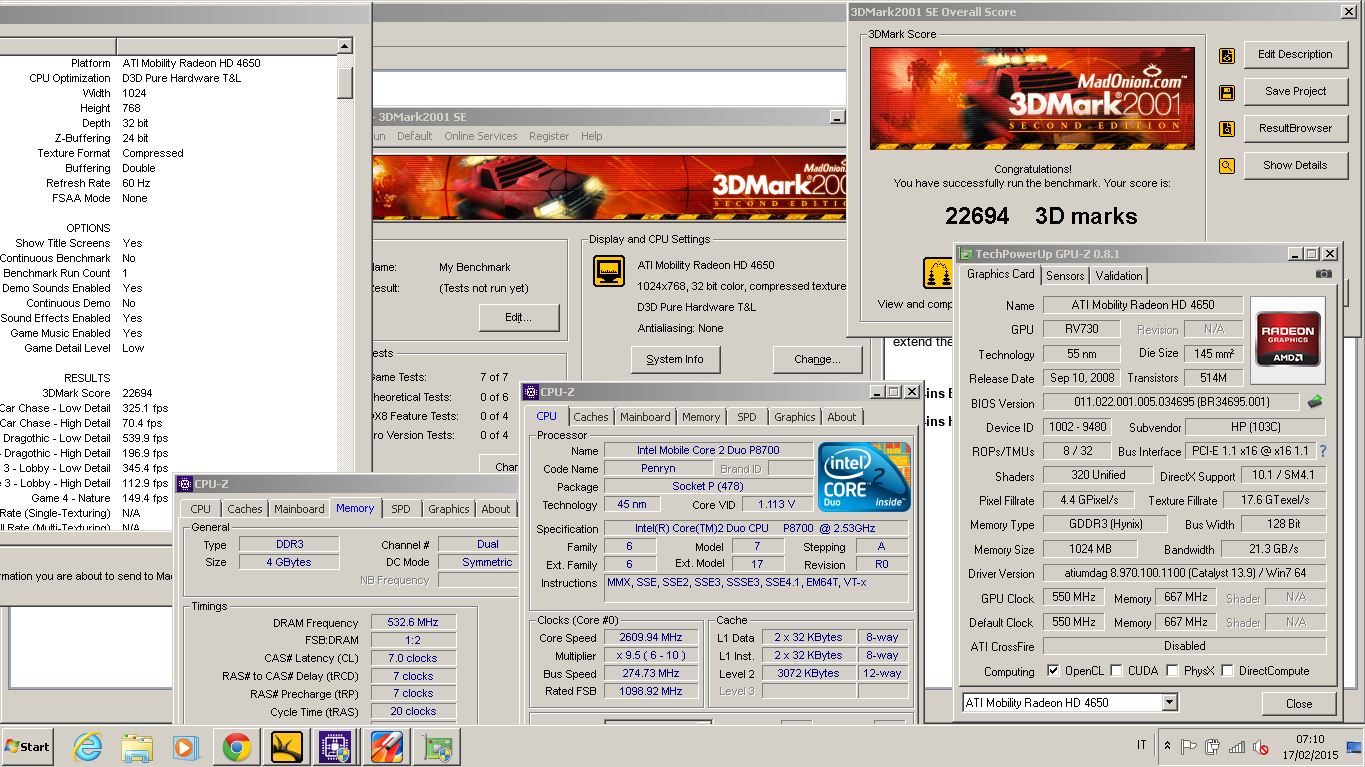Toggle the OpenCL checkbox
The image size is (1365, 767).
(1053, 671)
